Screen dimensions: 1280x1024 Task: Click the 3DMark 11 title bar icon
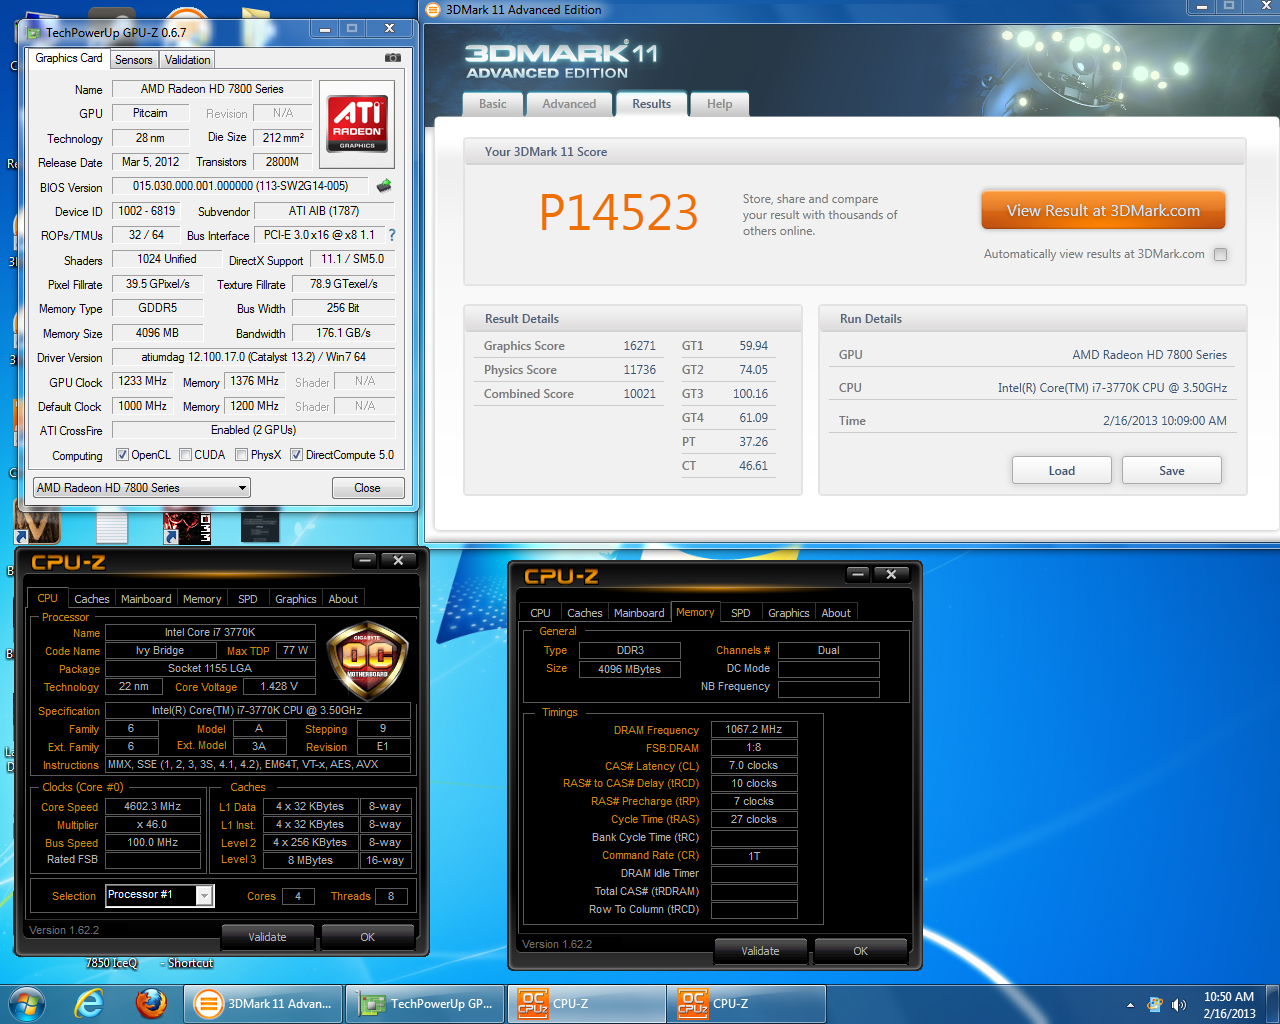(x=433, y=10)
